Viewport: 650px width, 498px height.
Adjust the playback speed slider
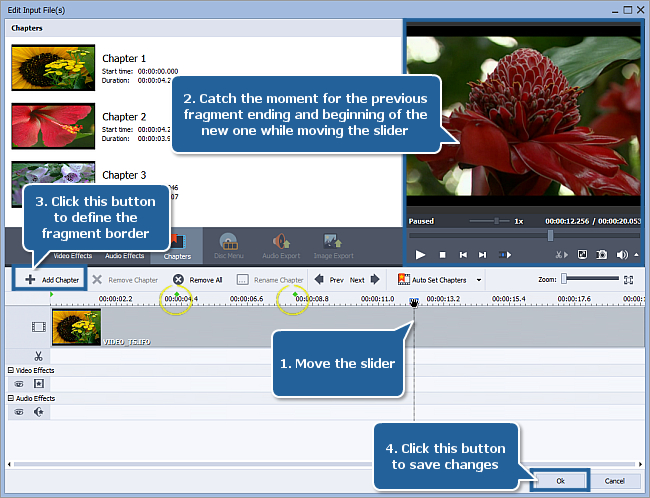(x=496, y=221)
